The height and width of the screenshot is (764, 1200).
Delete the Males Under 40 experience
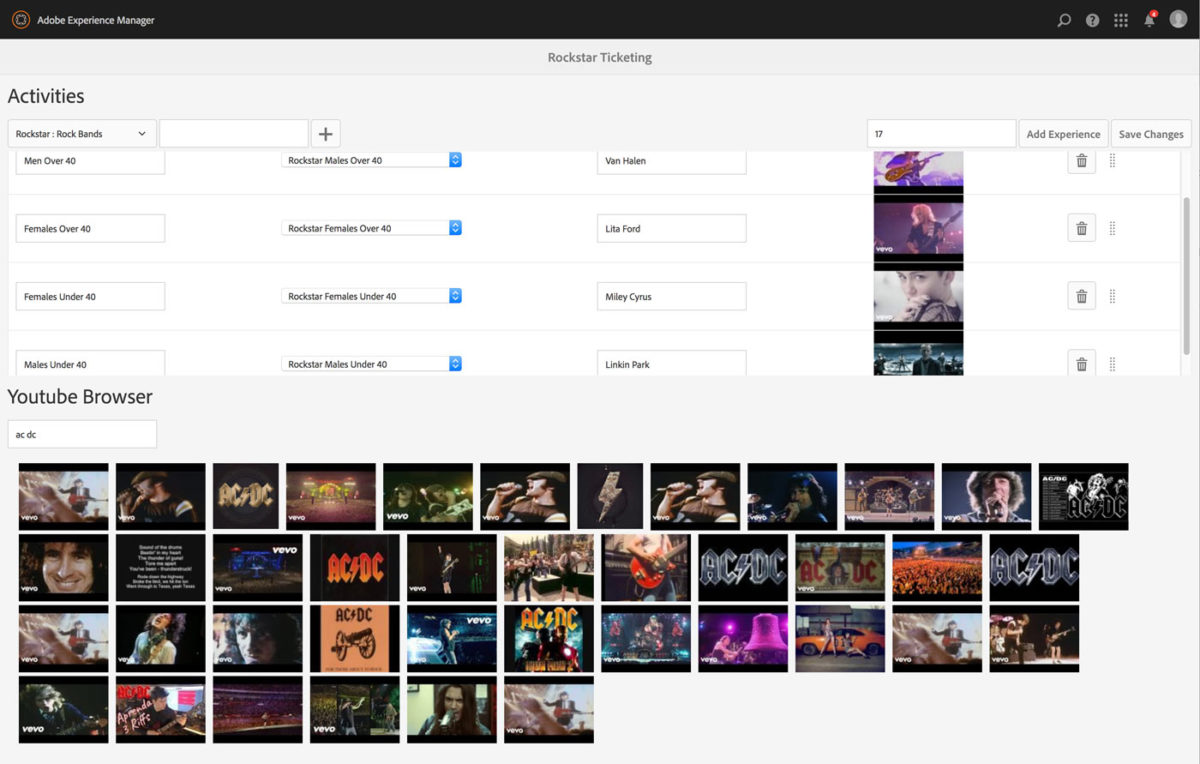coord(1081,363)
